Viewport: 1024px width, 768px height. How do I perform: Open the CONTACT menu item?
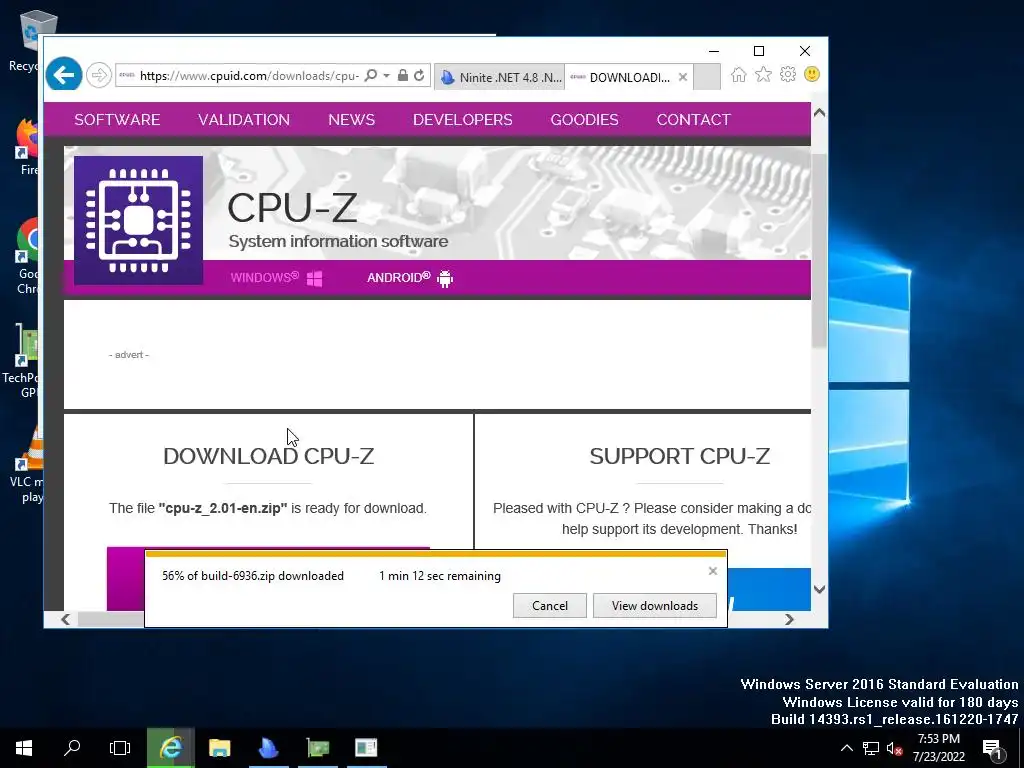click(694, 120)
